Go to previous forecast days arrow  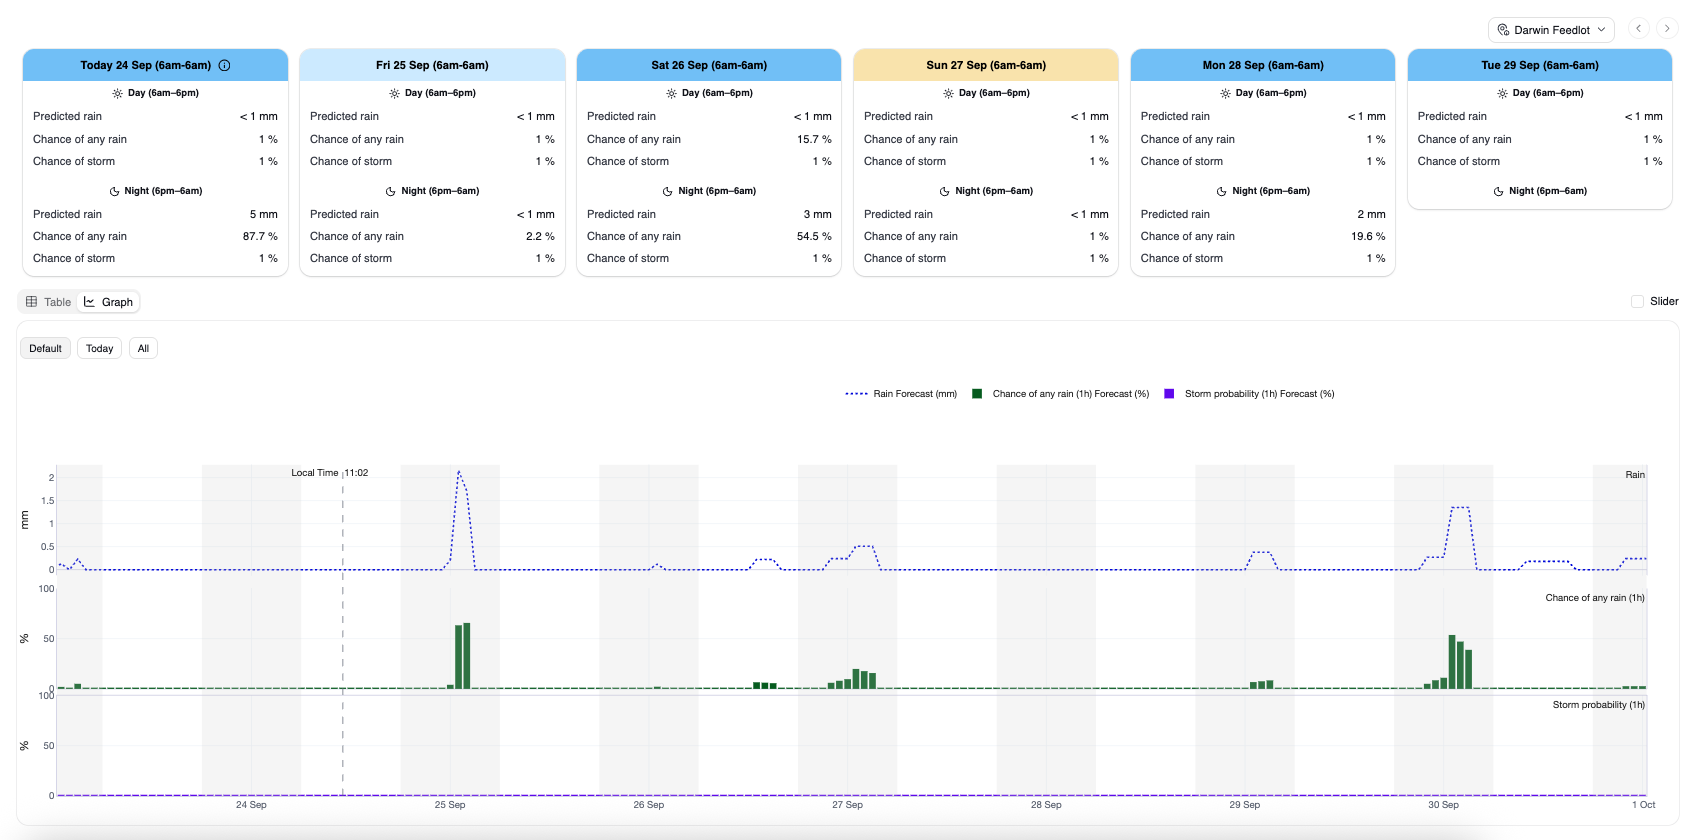point(1639,28)
